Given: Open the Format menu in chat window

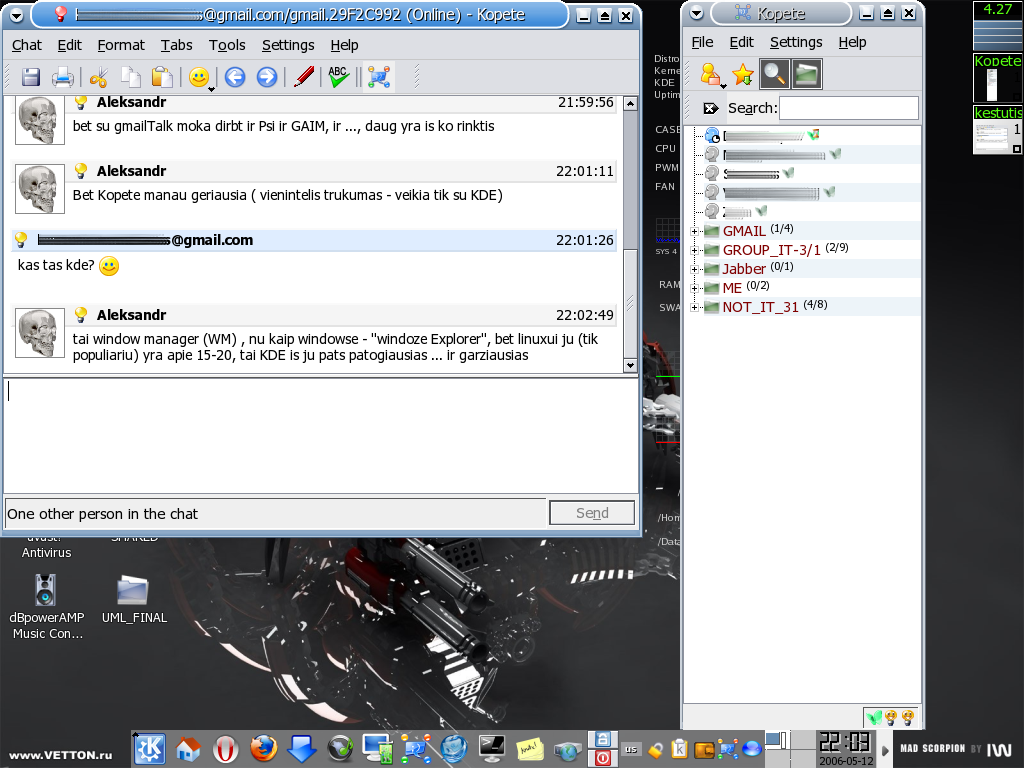Looking at the screenshot, I should click(121, 45).
